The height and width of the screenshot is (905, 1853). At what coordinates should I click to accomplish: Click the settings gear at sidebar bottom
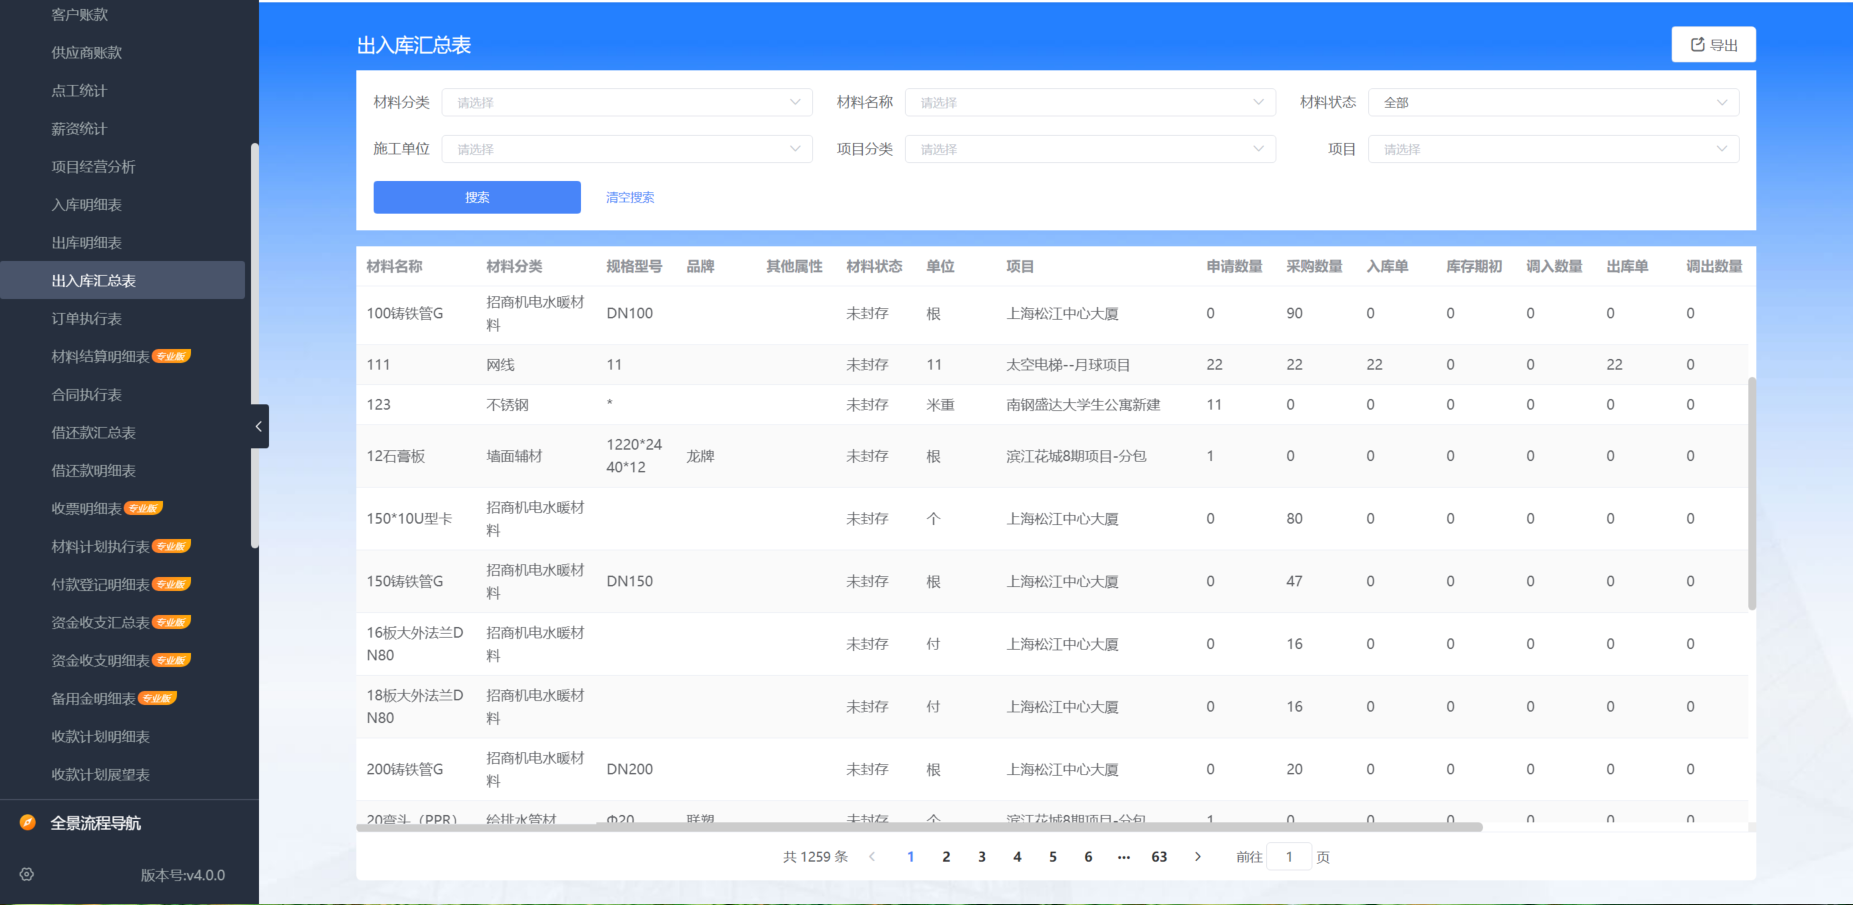click(x=26, y=874)
